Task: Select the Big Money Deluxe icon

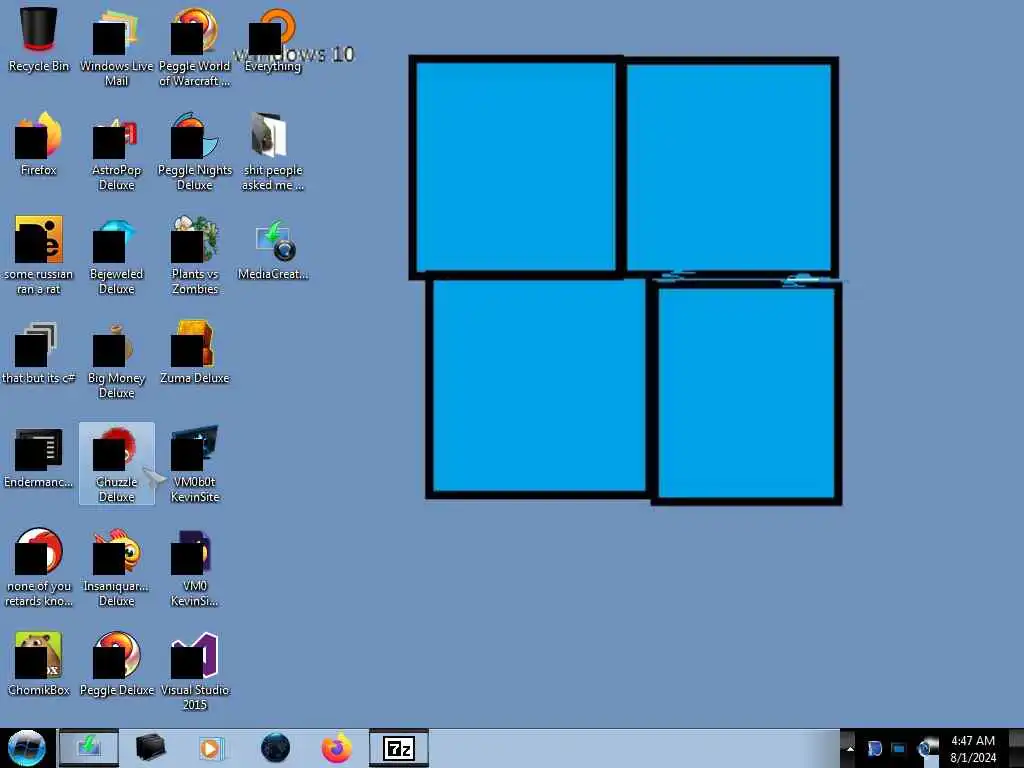Action: pos(116,360)
